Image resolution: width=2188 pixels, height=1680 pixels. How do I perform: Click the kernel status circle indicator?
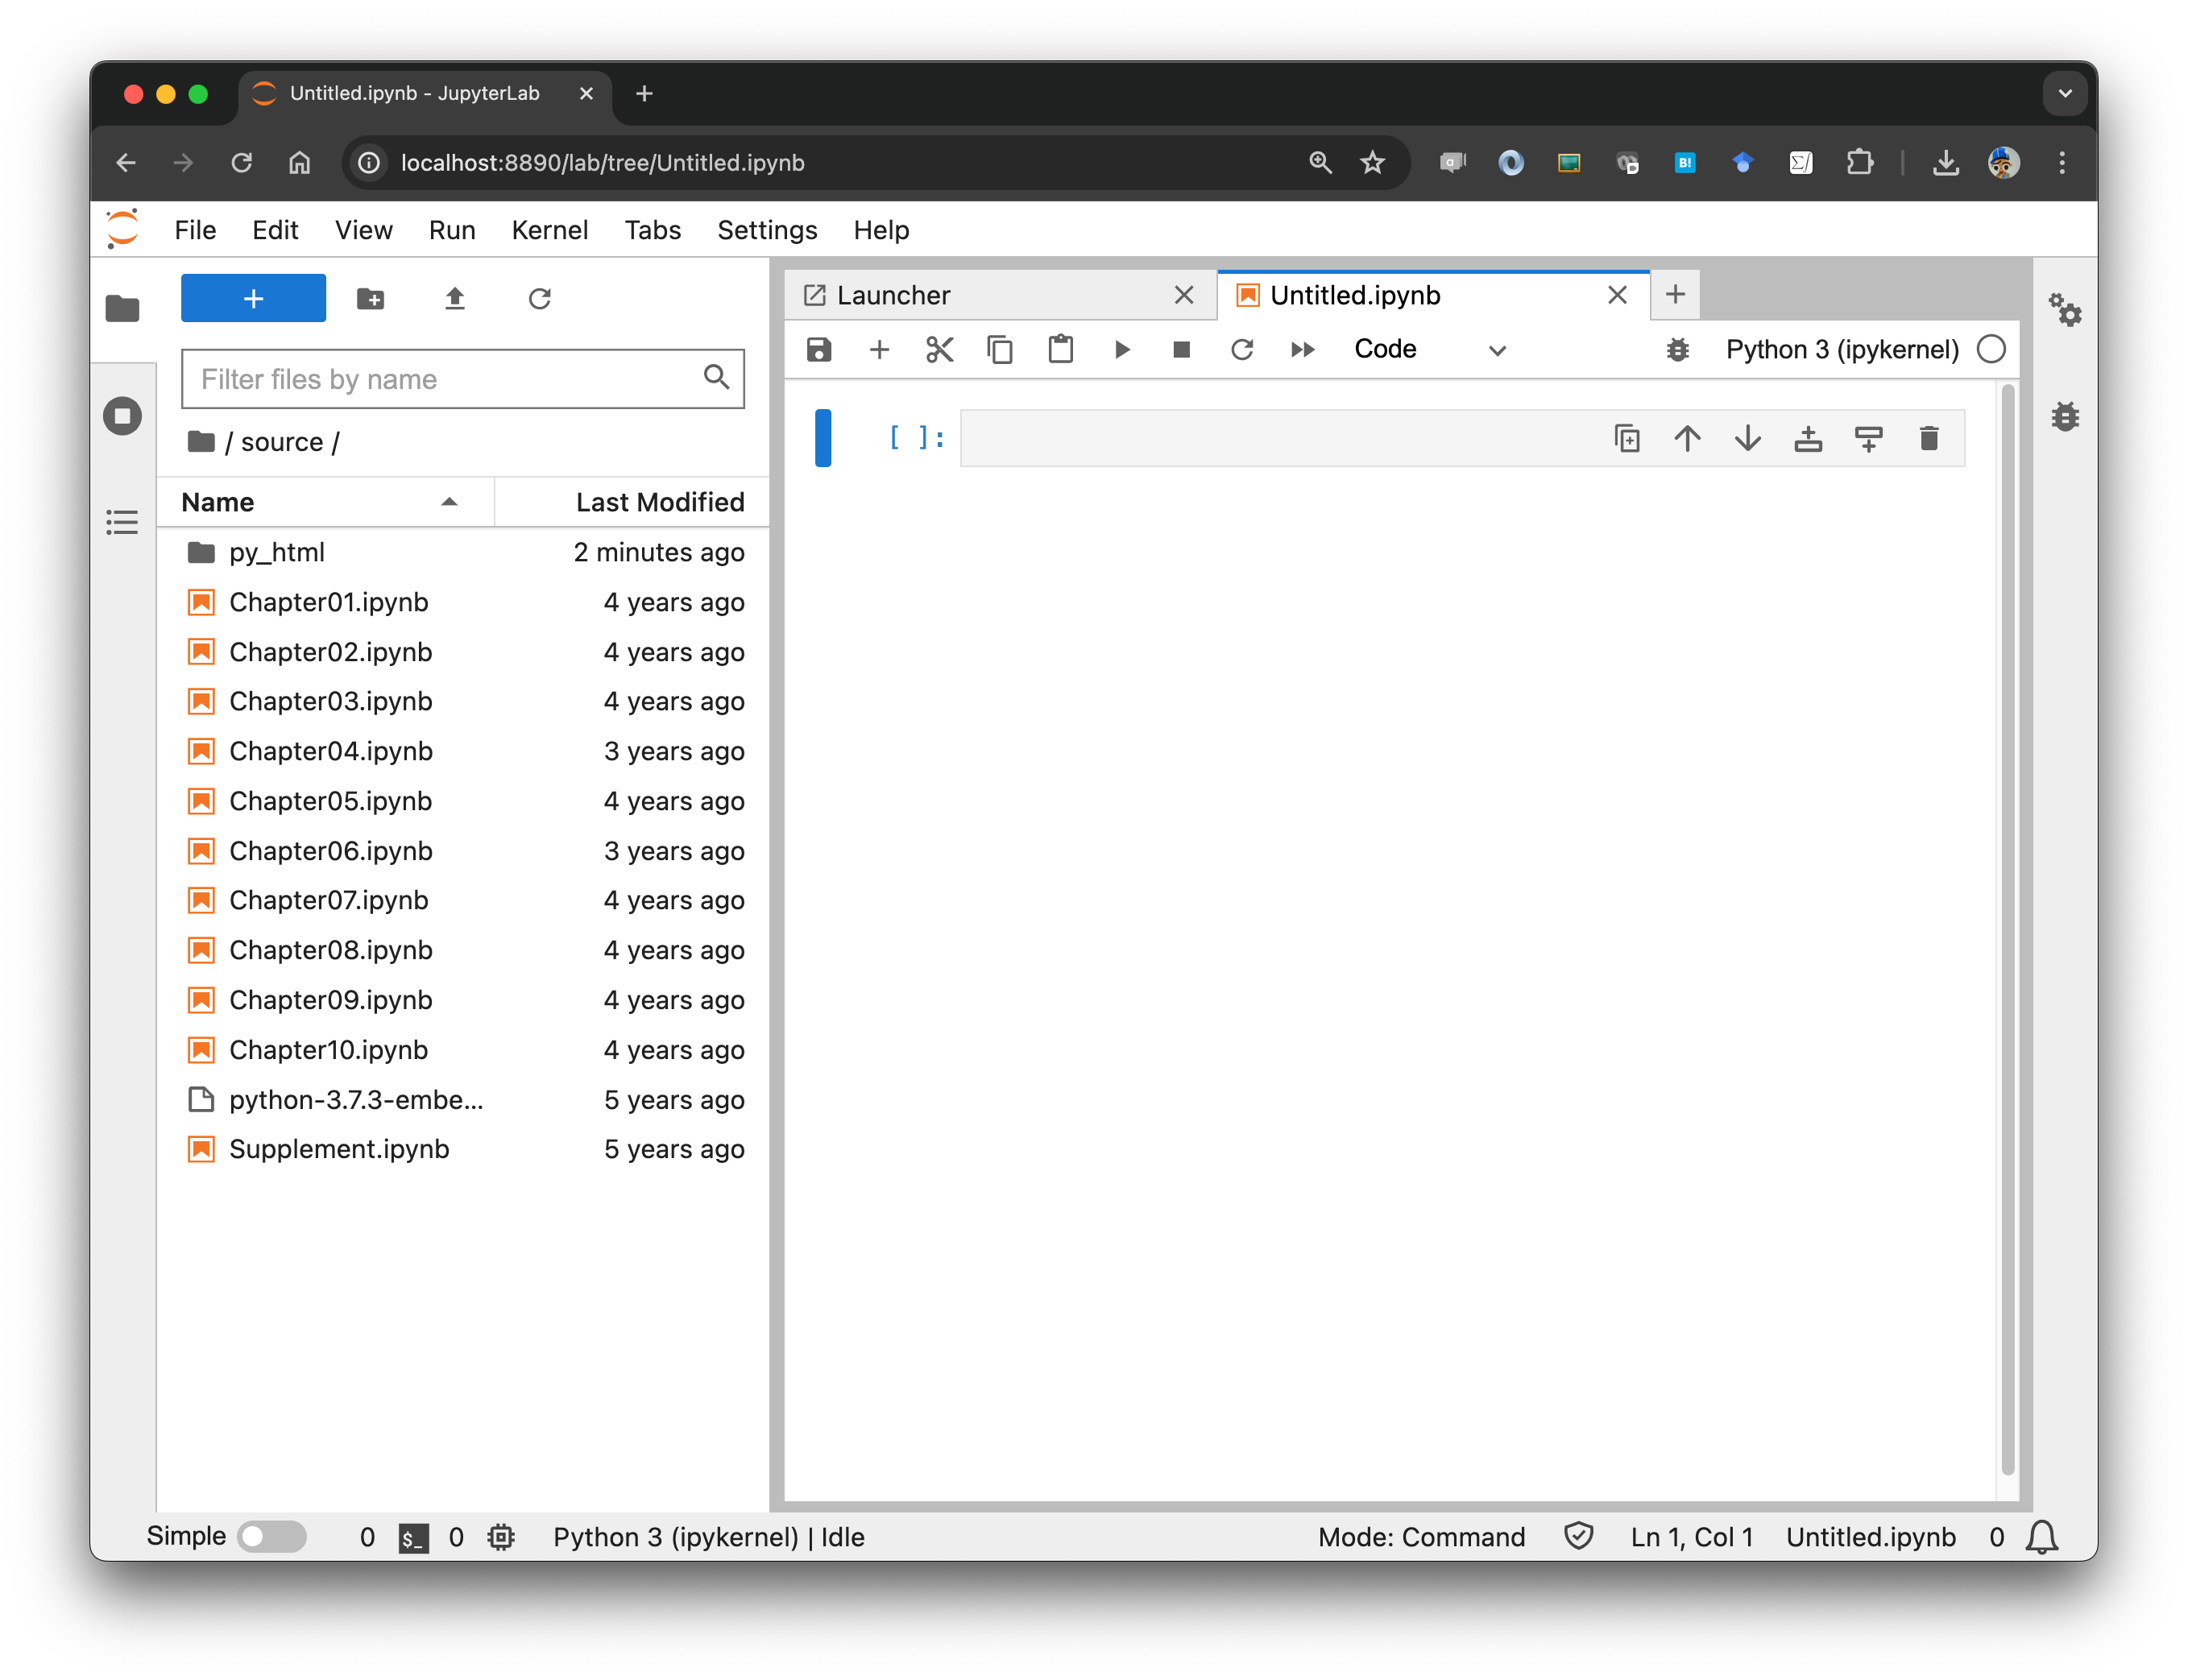[1991, 350]
